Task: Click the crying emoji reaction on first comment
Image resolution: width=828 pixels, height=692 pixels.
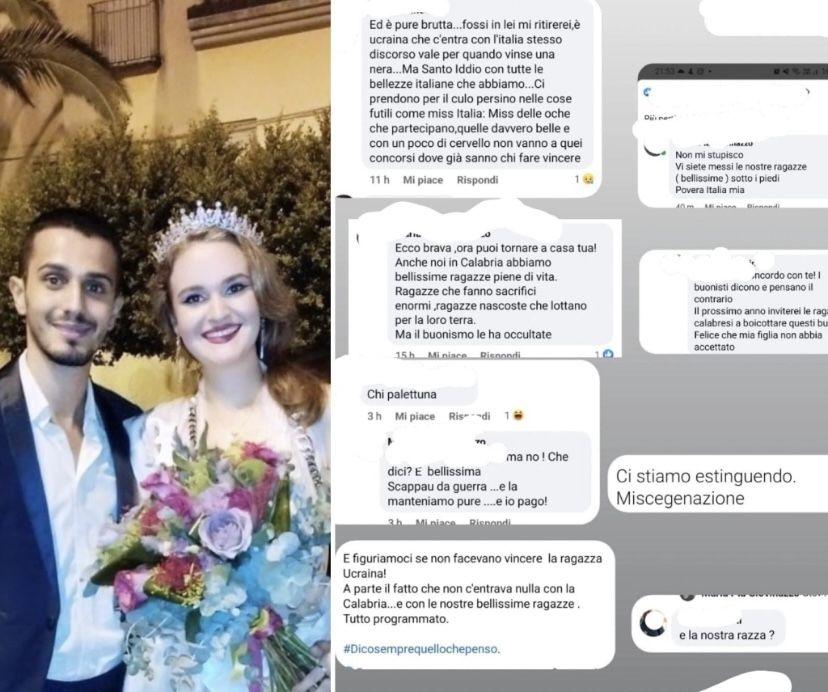Action: [x=588, y=180]
